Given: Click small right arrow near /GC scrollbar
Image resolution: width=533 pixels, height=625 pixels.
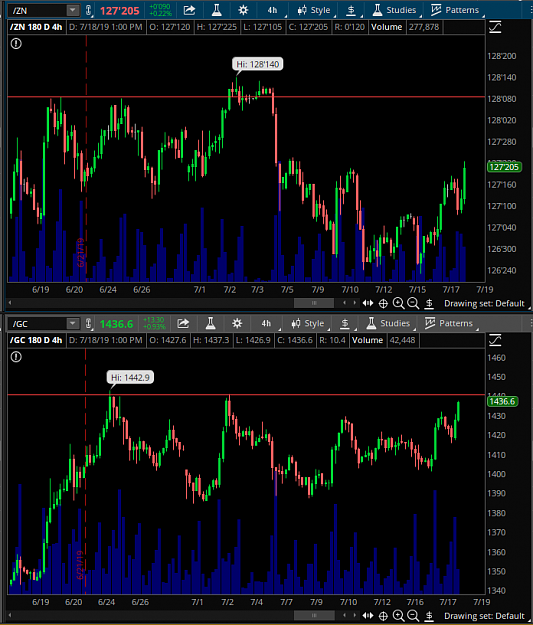Looking at the screenshot, I should coord(355,616).
